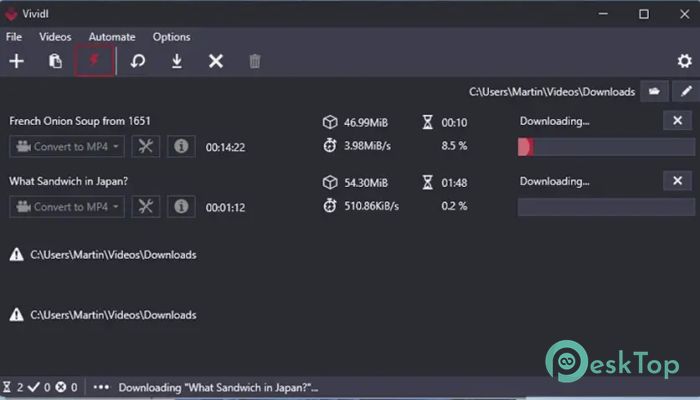The height and width of the screenshot is (400, 700).
Task: Click the hourglass icon beside 01:48
Action: 428,182
